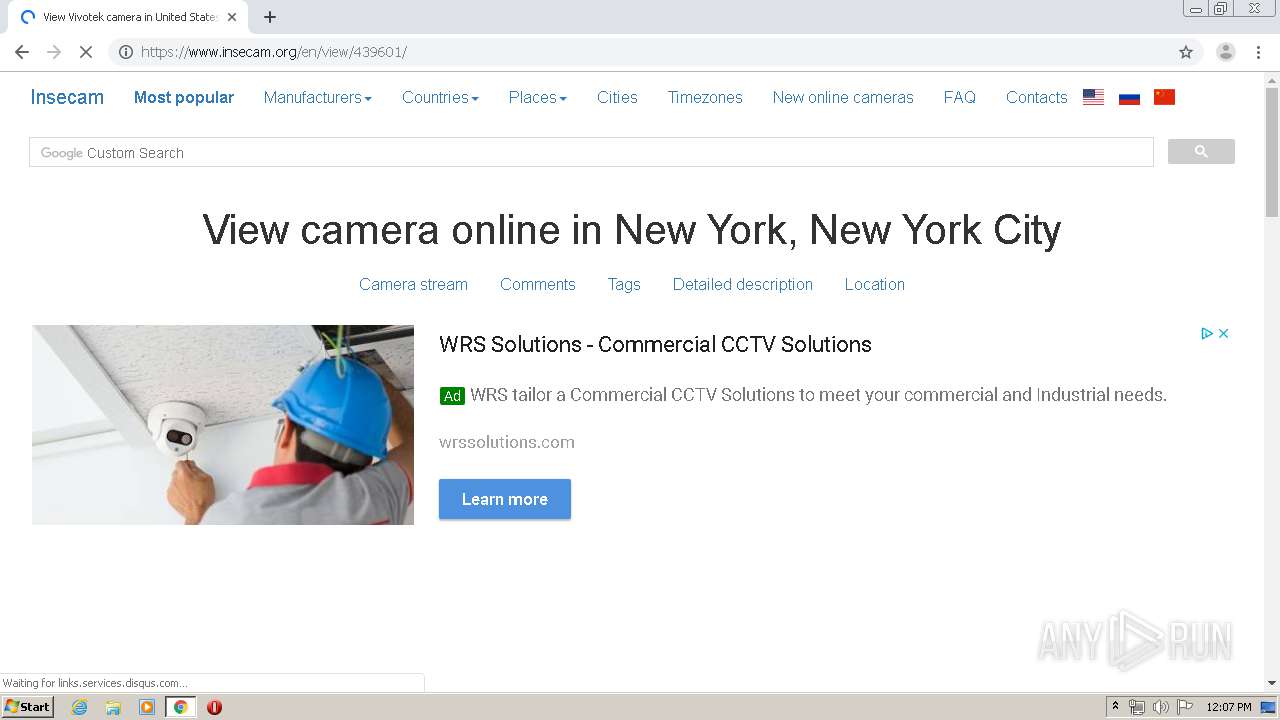Click the browser address bar URL

coord(274,52)
